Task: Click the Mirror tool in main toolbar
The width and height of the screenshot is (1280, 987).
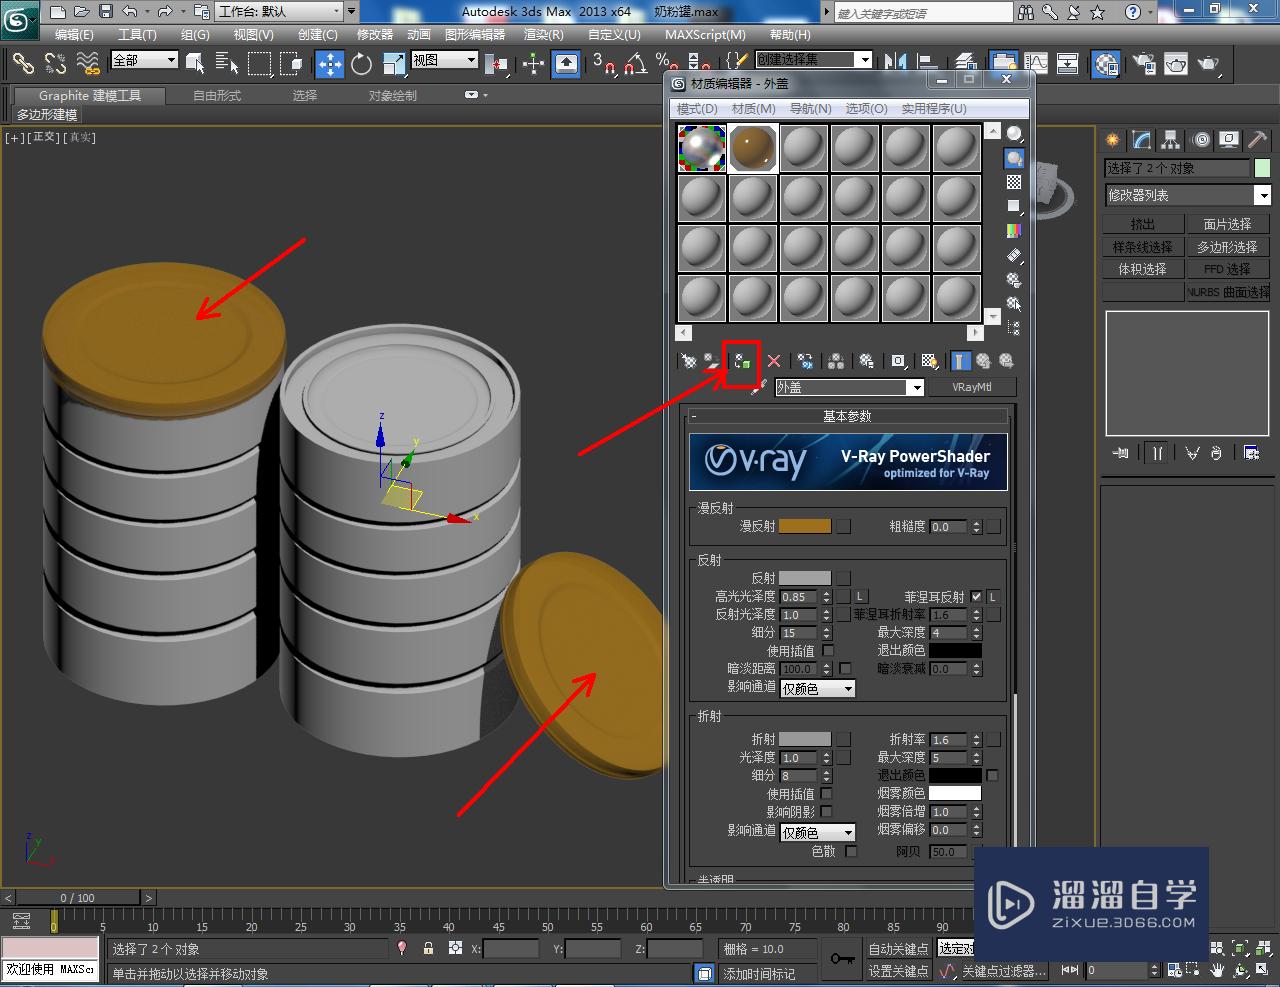Action: pyautogui.click(x=897, y=64)
